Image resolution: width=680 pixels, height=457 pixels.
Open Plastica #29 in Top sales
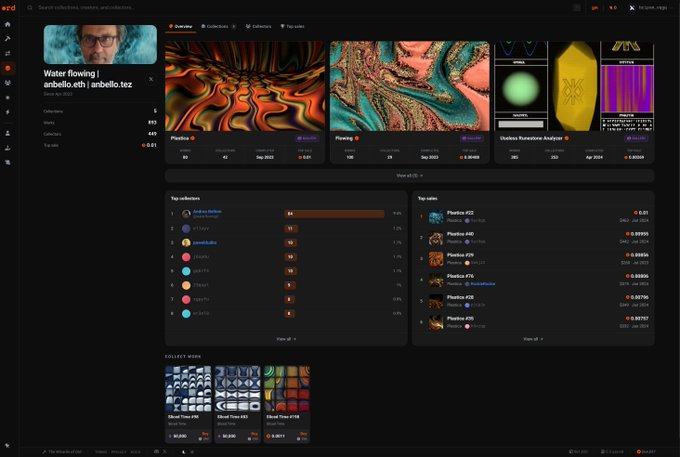(x=460, y=255)
